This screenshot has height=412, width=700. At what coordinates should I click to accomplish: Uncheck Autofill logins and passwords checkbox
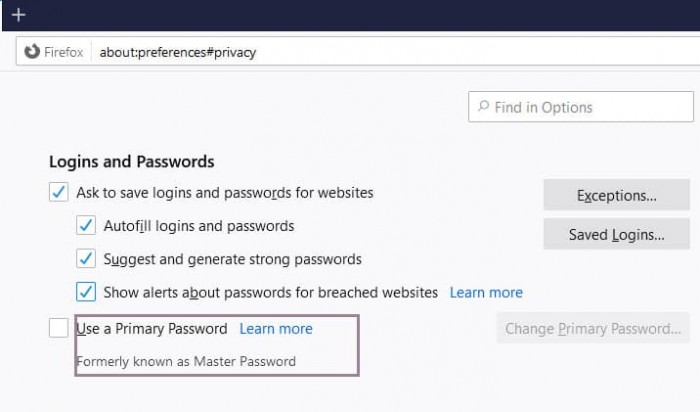click(86, 226)
